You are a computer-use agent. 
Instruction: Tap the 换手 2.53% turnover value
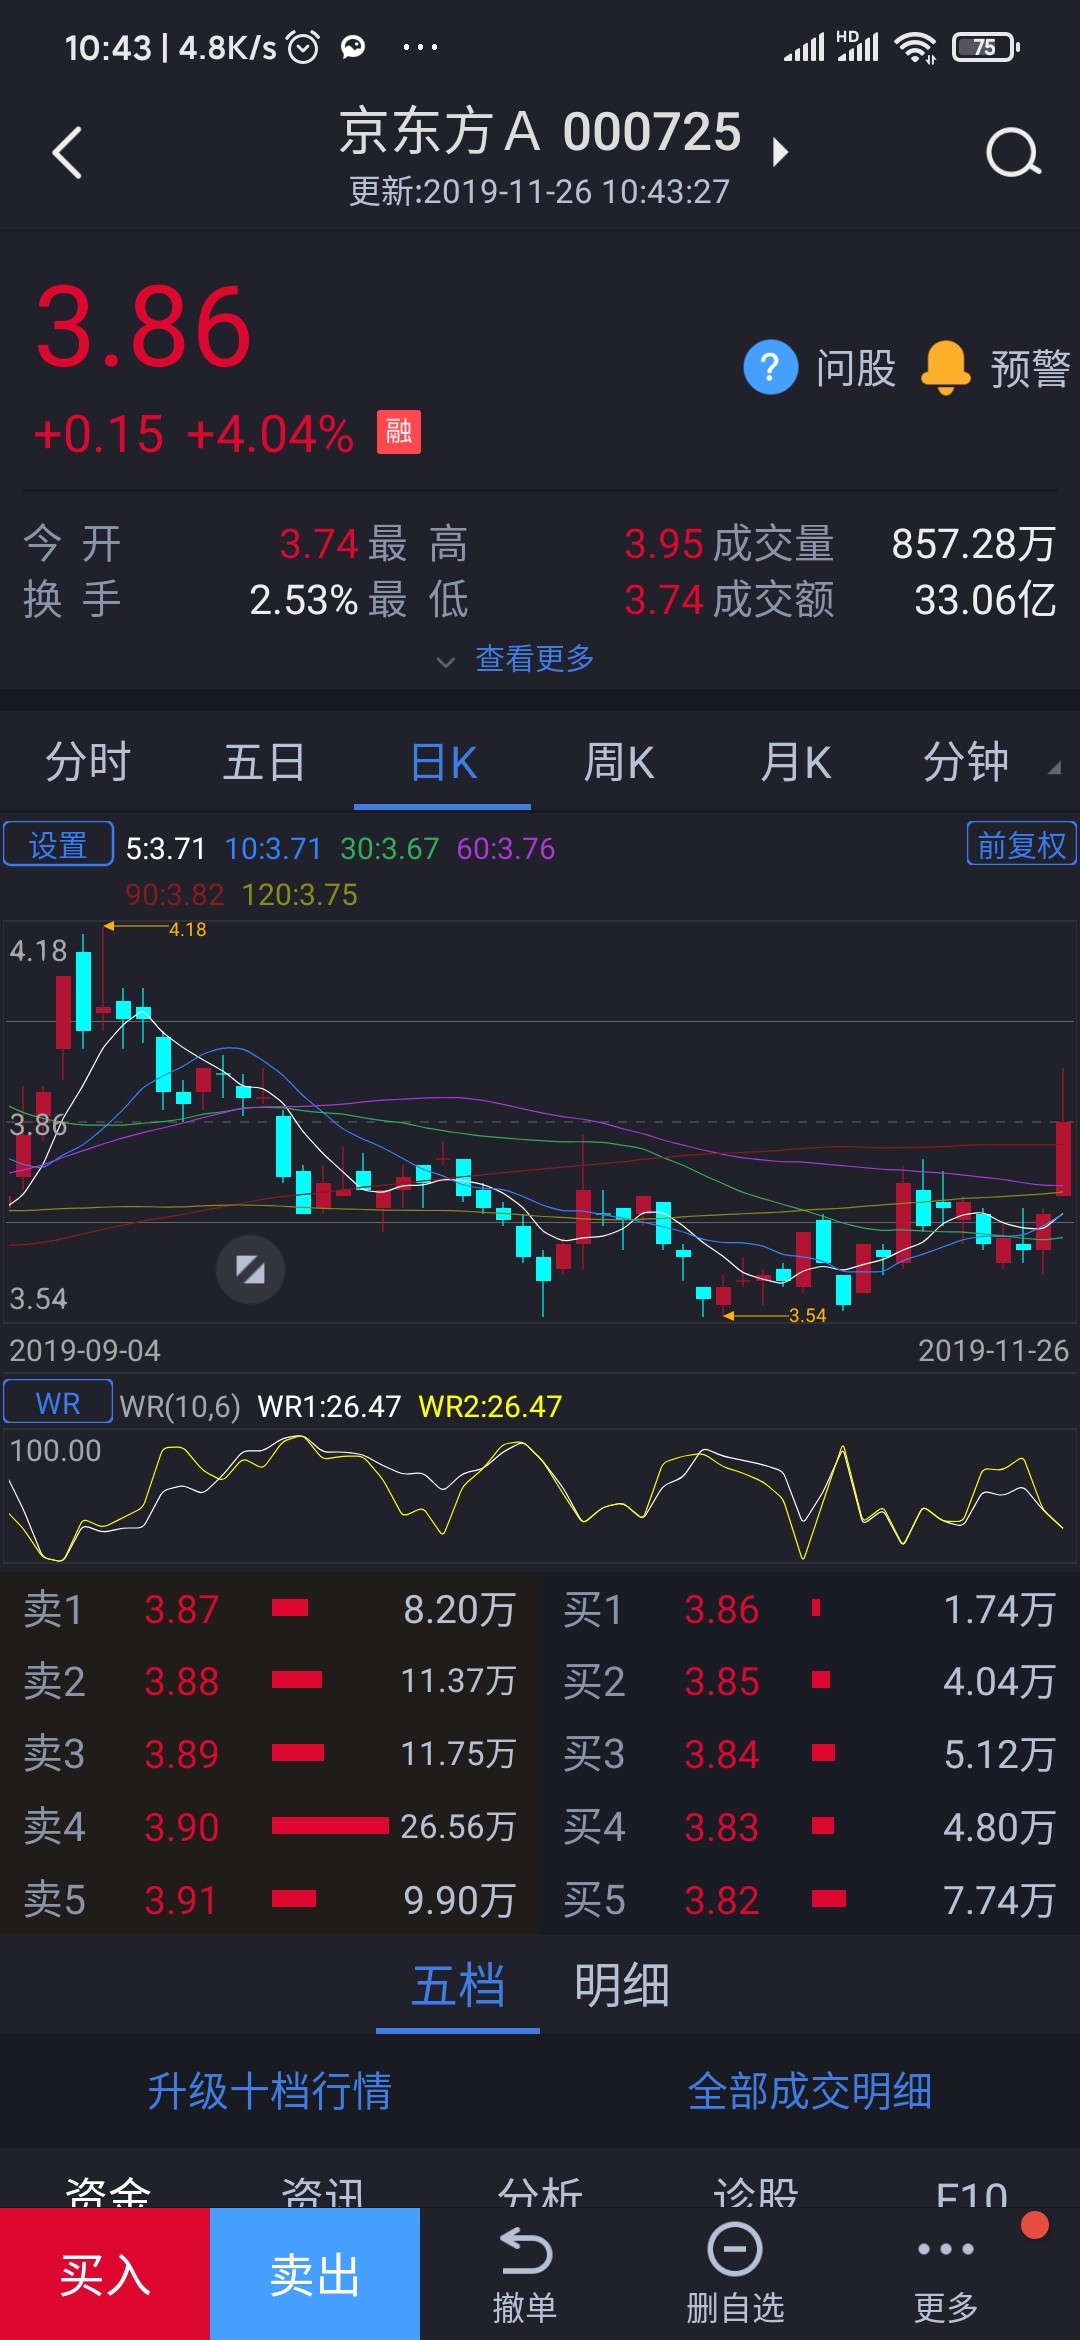(303, 600)
